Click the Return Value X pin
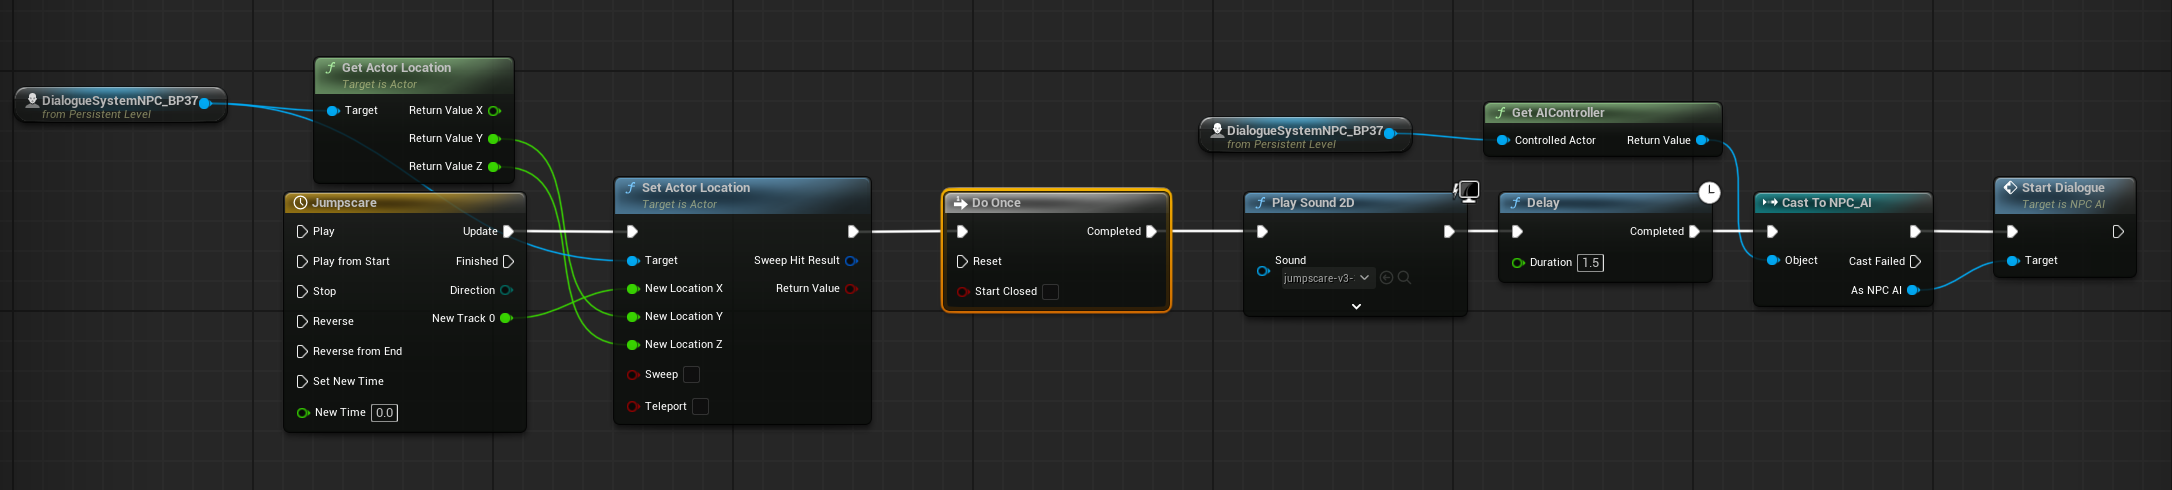2172x490 pixels. tap(494, 111)
